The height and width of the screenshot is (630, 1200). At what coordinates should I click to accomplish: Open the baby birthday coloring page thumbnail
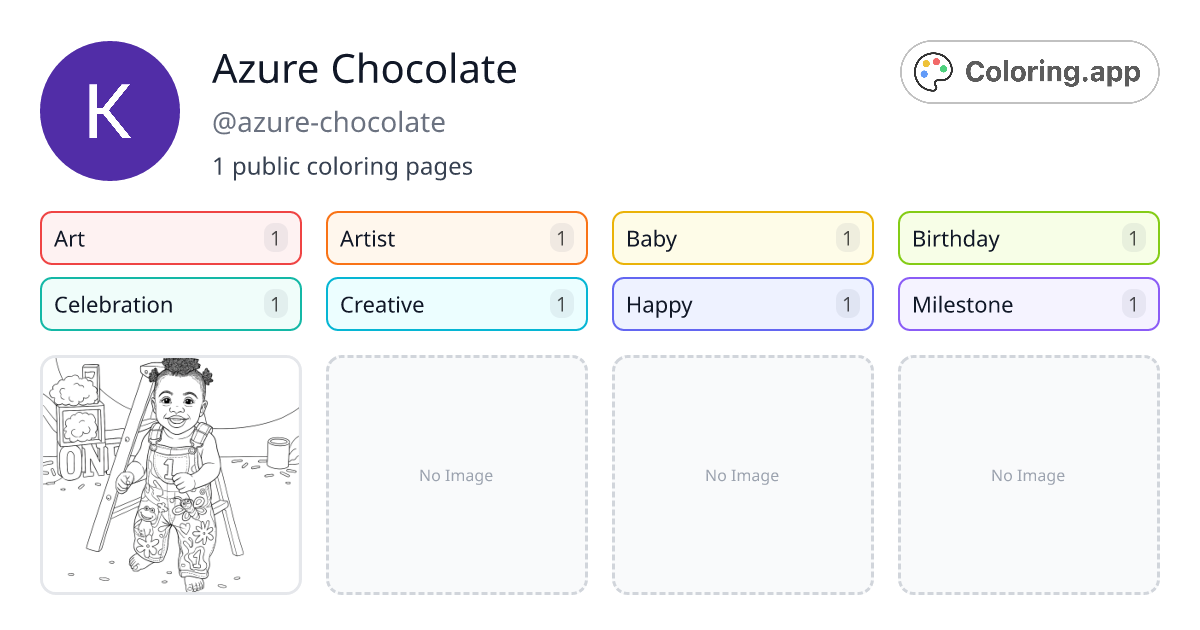tap(170, 475)
